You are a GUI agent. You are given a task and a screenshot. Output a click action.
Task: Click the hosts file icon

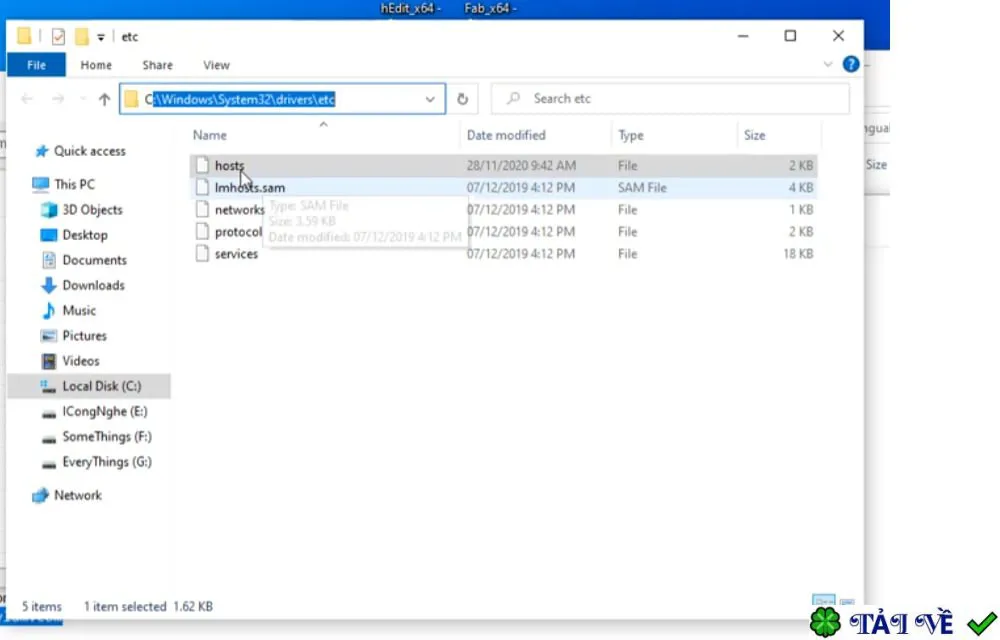202,165
